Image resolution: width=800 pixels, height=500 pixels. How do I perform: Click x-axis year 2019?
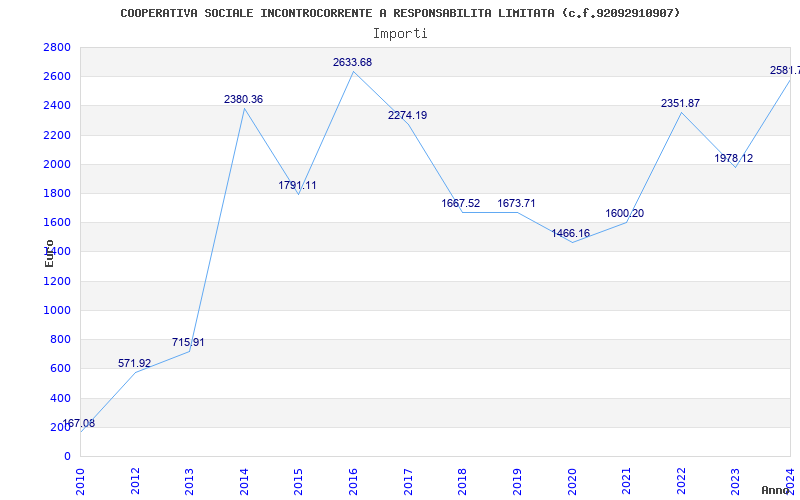click(517, 481)
